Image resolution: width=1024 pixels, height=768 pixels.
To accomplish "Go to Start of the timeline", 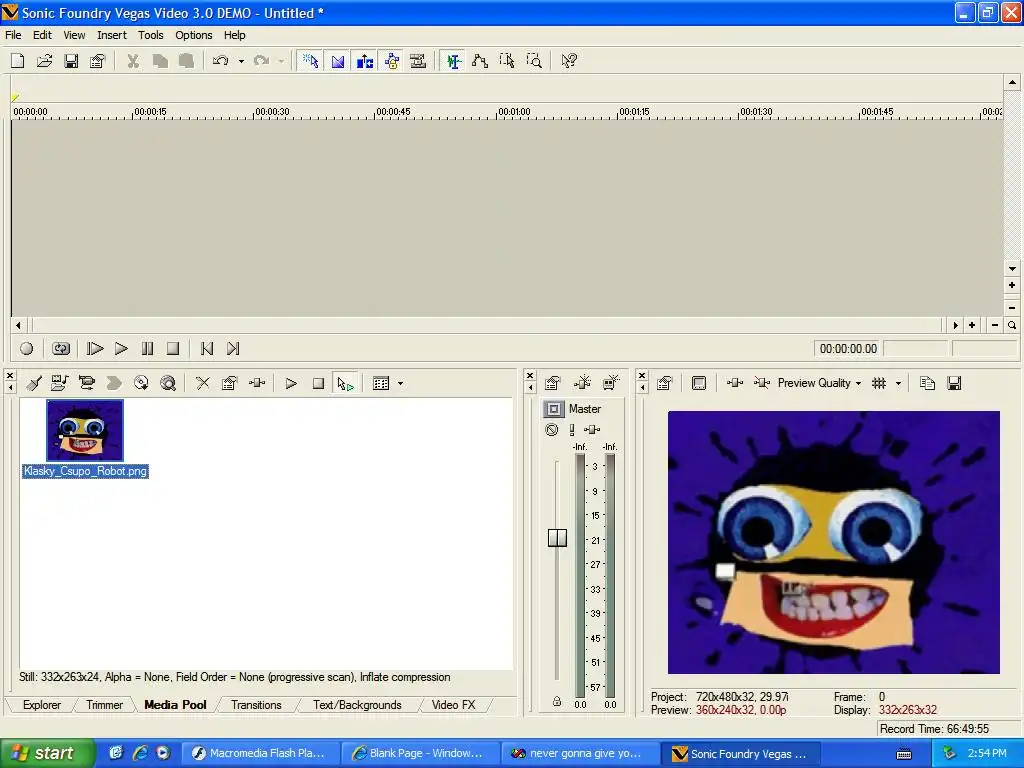I will [207, 349].
